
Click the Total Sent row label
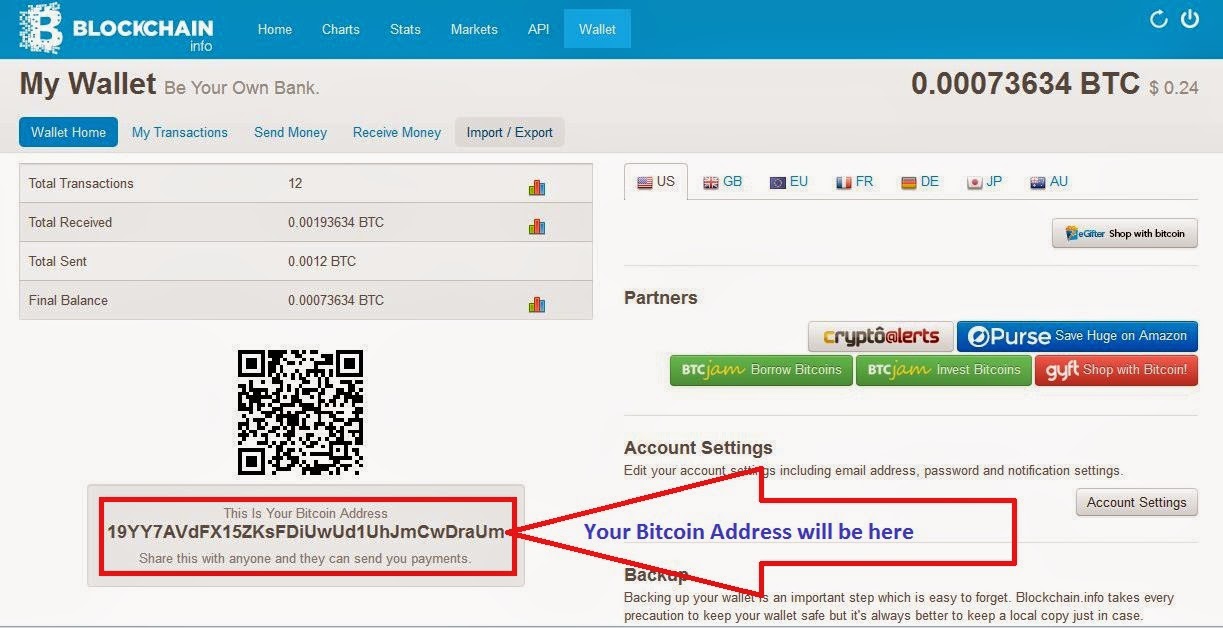[x=58, y=261]
